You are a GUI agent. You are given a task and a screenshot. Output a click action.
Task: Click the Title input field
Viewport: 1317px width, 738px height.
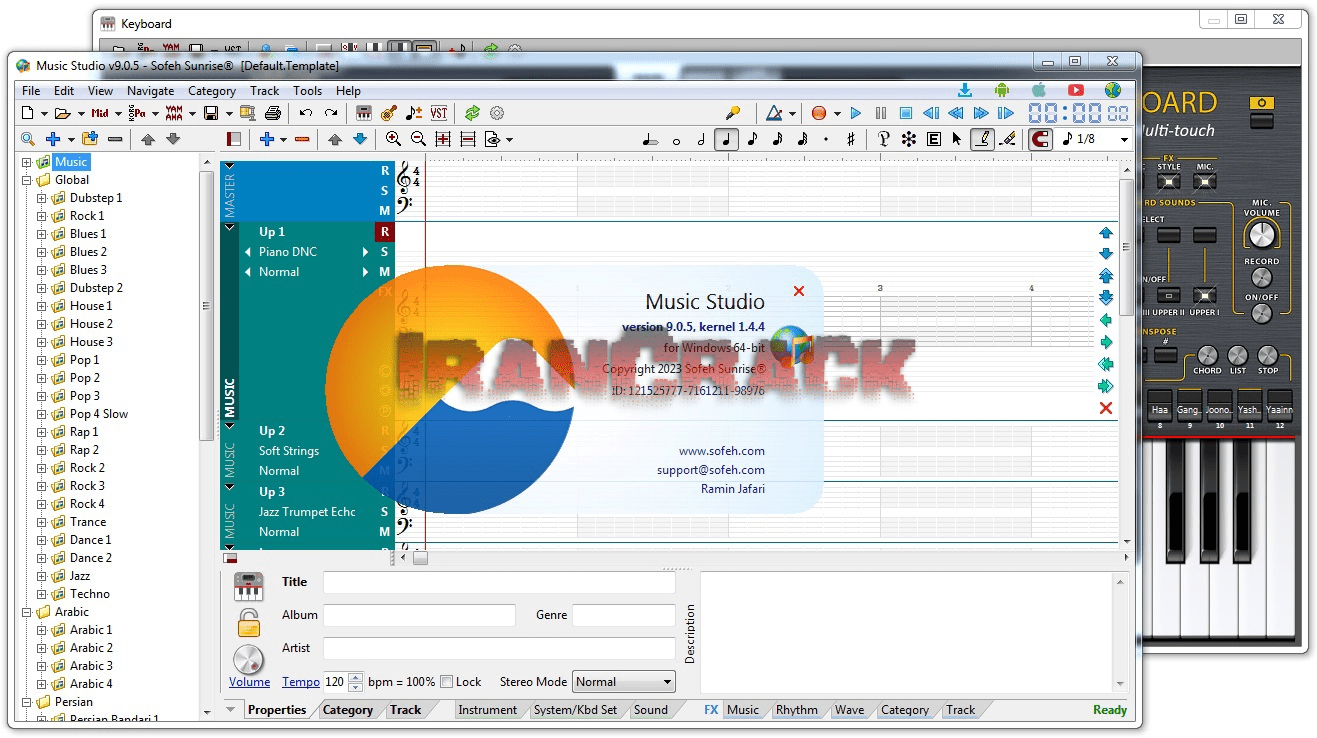pos(498,582)
